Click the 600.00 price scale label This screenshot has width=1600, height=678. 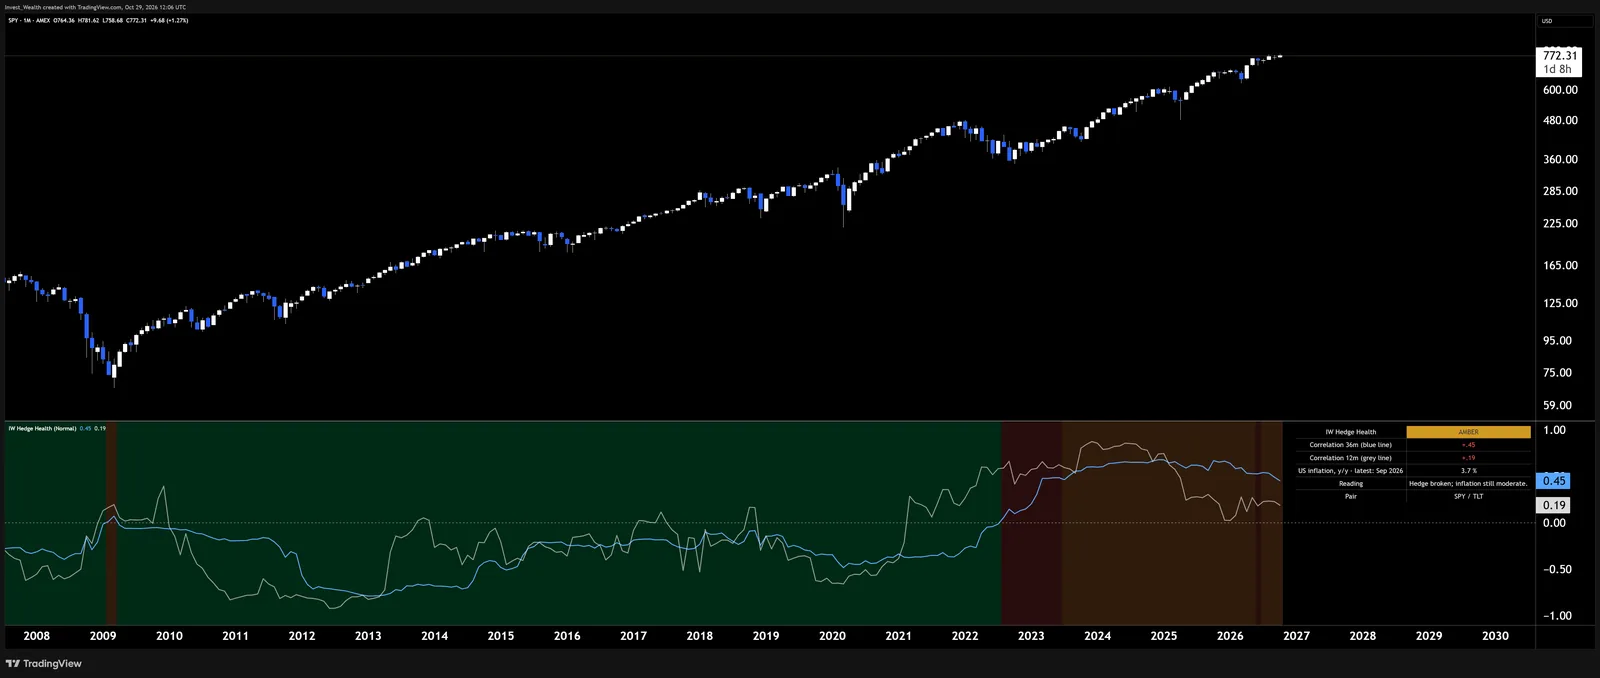click(x=1560, y=90)
